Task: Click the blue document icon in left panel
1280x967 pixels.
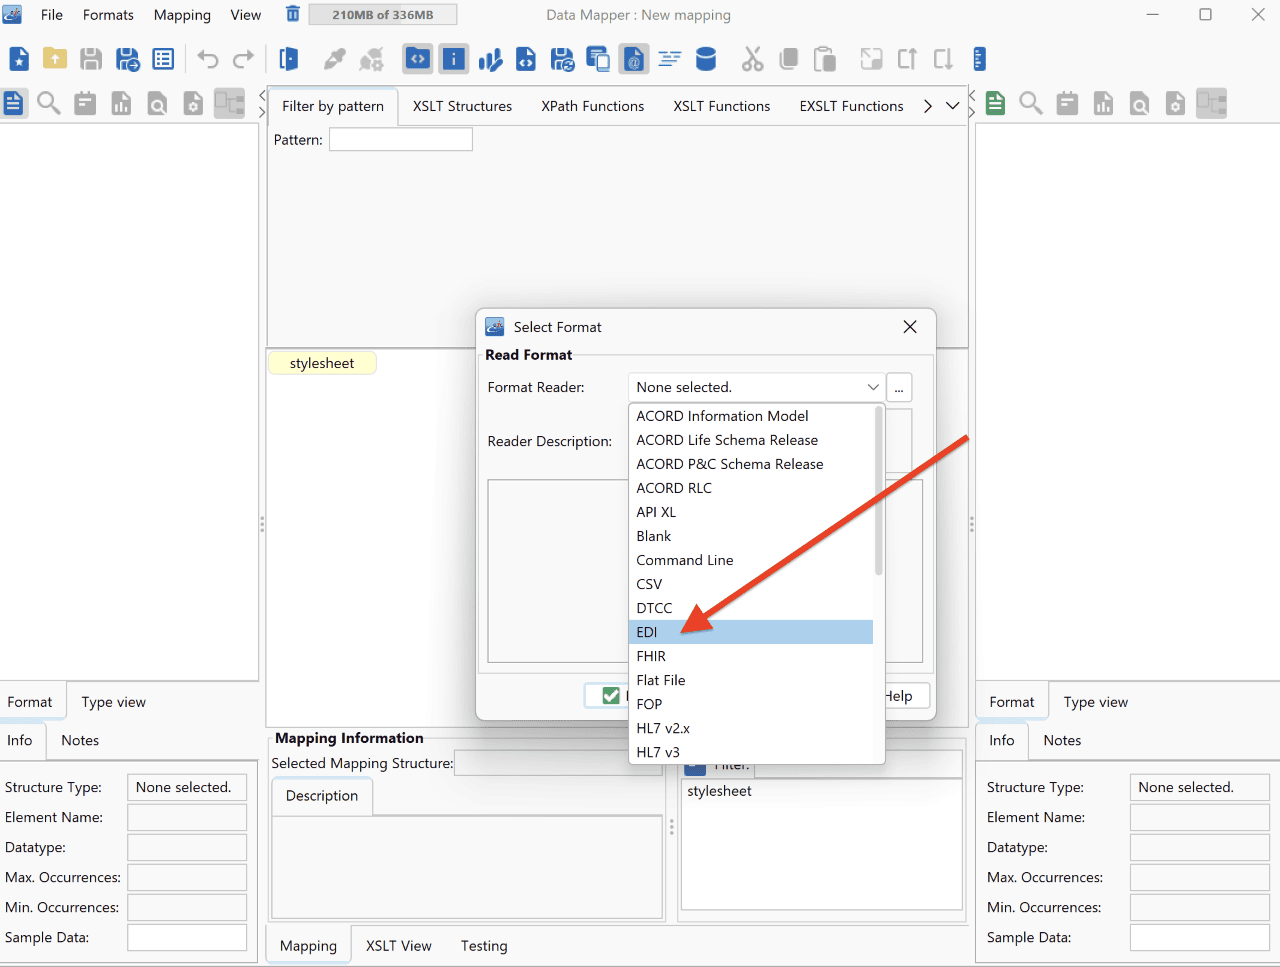Action: coord(13,103)
